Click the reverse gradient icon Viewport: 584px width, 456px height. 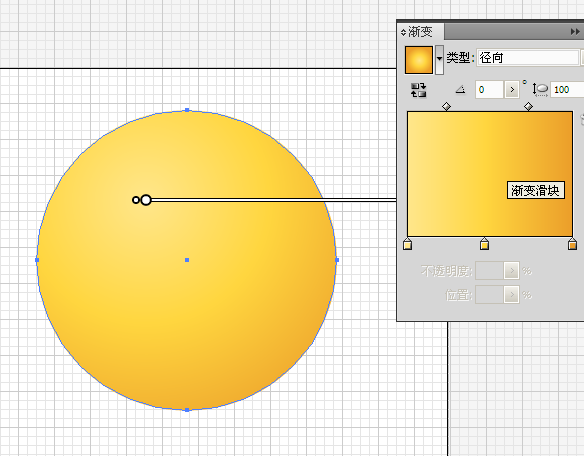[x=418, y=90]
